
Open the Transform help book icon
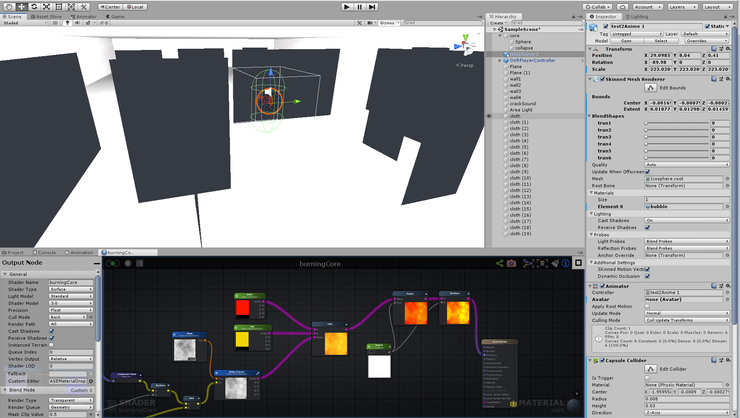714,49
